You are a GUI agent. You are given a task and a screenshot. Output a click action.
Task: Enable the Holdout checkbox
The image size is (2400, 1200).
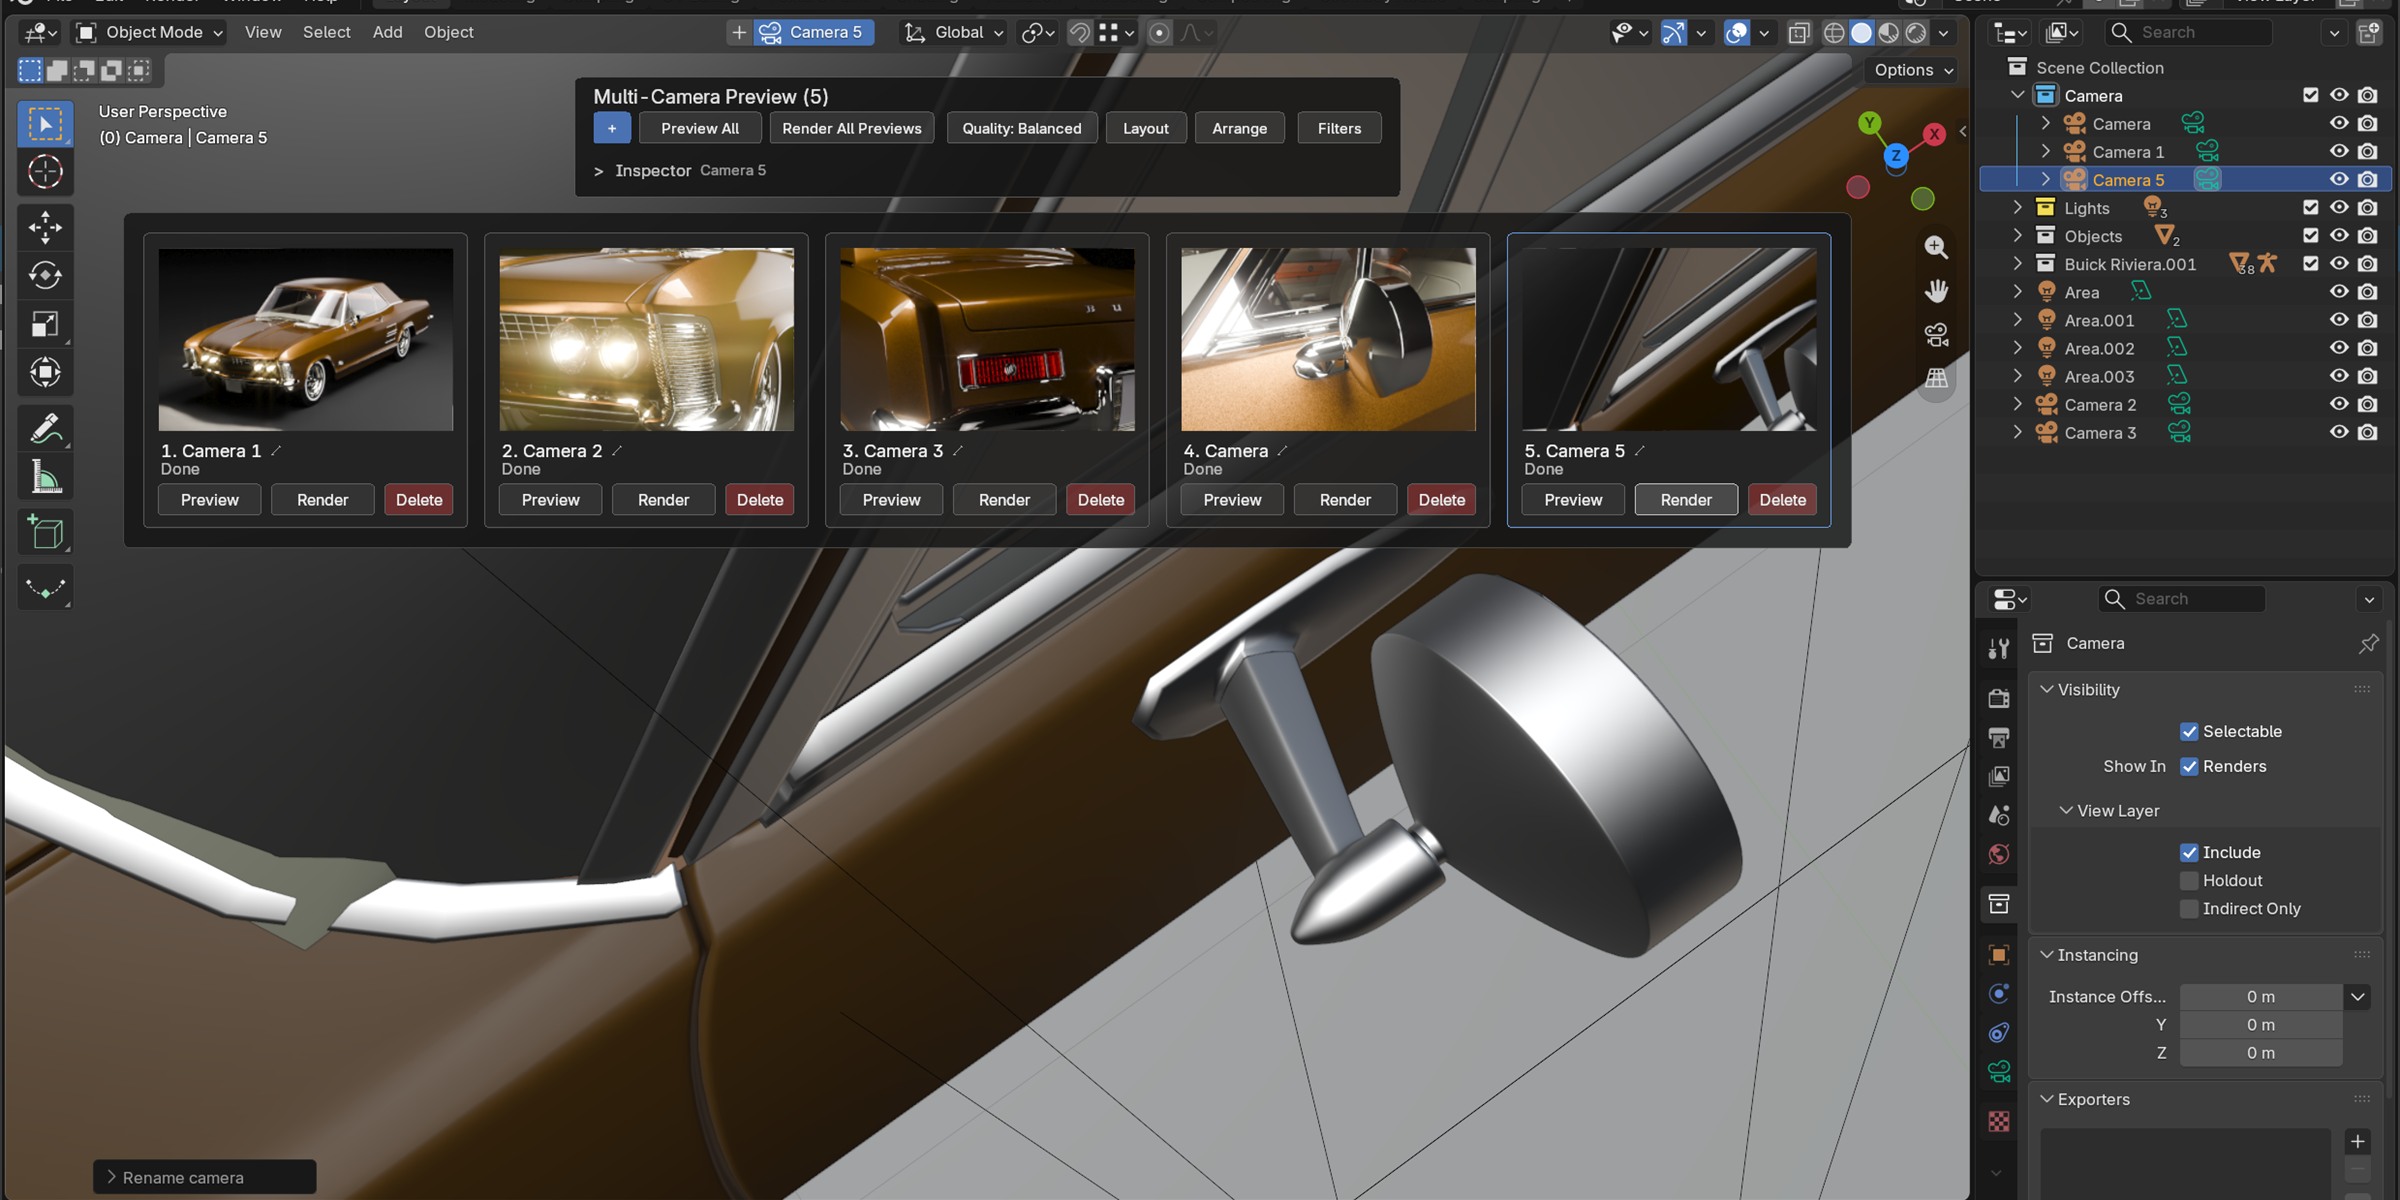(x=2189, y=881)
